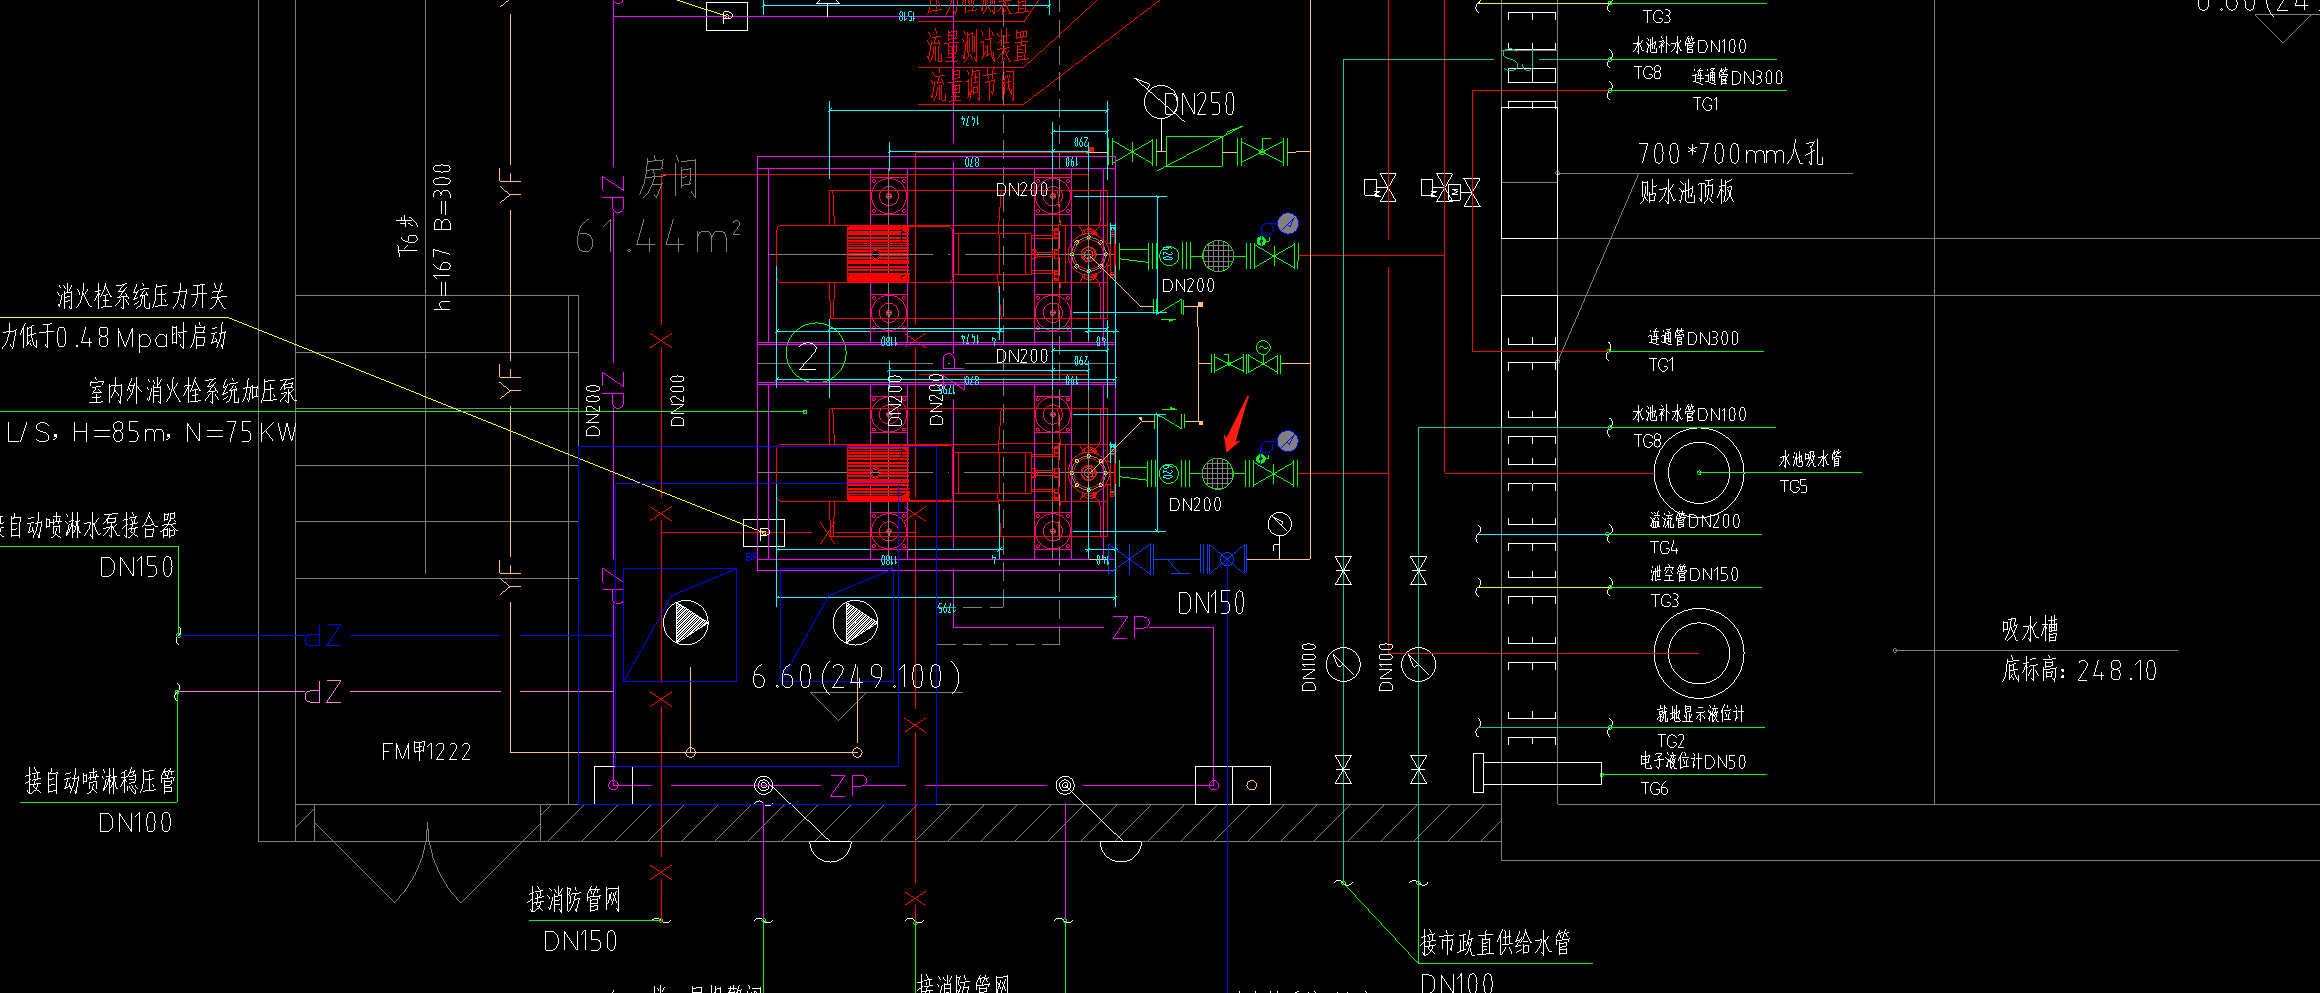Select the DN150 label below the blue valve
Screen dimensions: 2320x993
[1211, 603]
